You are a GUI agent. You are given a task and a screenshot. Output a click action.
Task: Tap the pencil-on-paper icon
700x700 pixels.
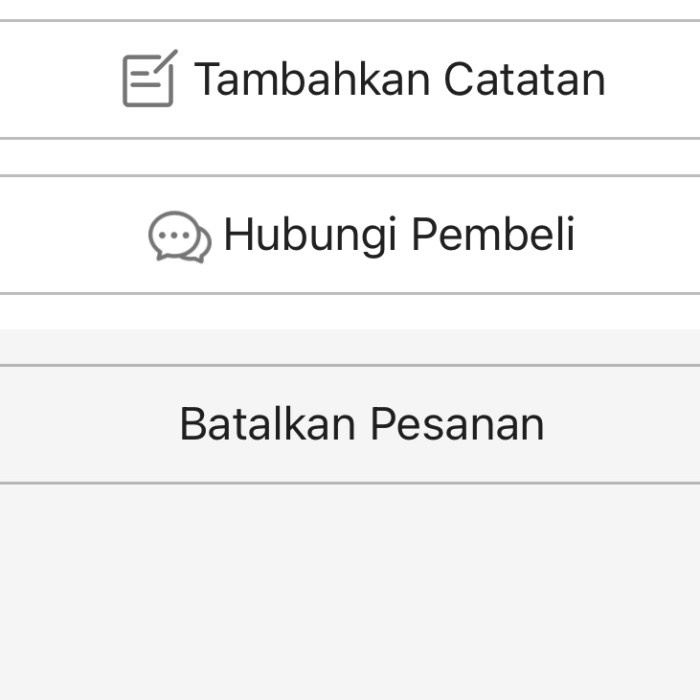[149, 79]
